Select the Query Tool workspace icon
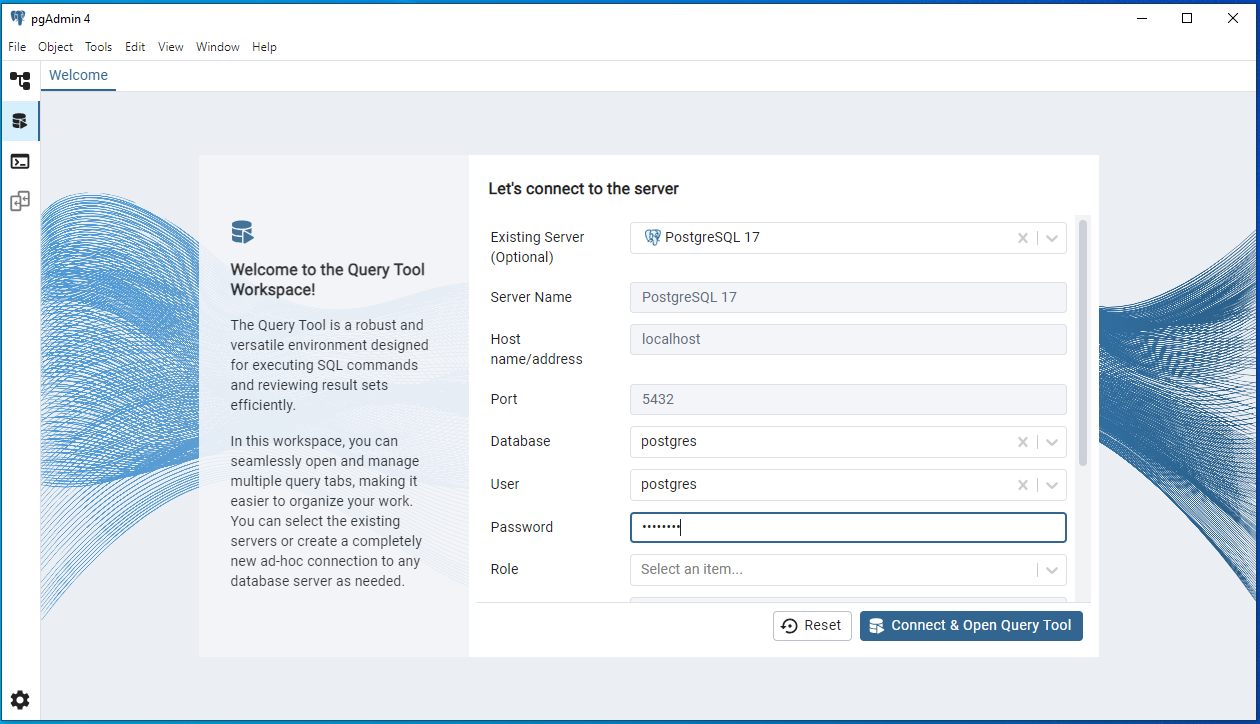Screen dimensions: 1260x724 (20, 121)
